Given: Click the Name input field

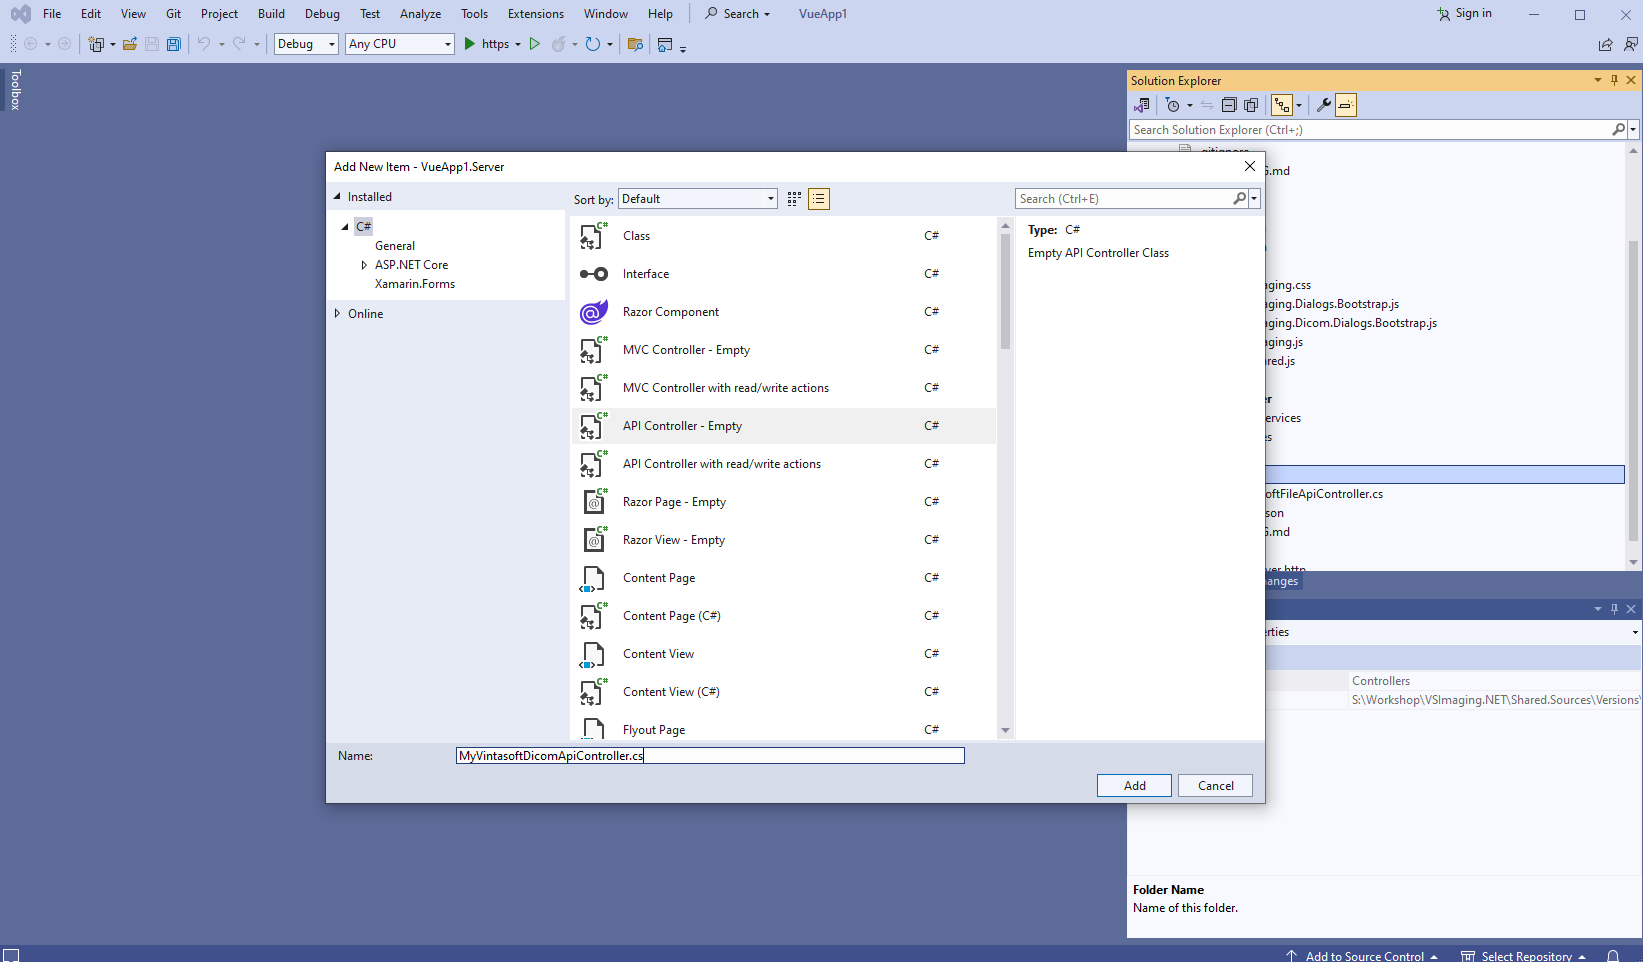Looking at the screenshot, I should coord(710,756).
